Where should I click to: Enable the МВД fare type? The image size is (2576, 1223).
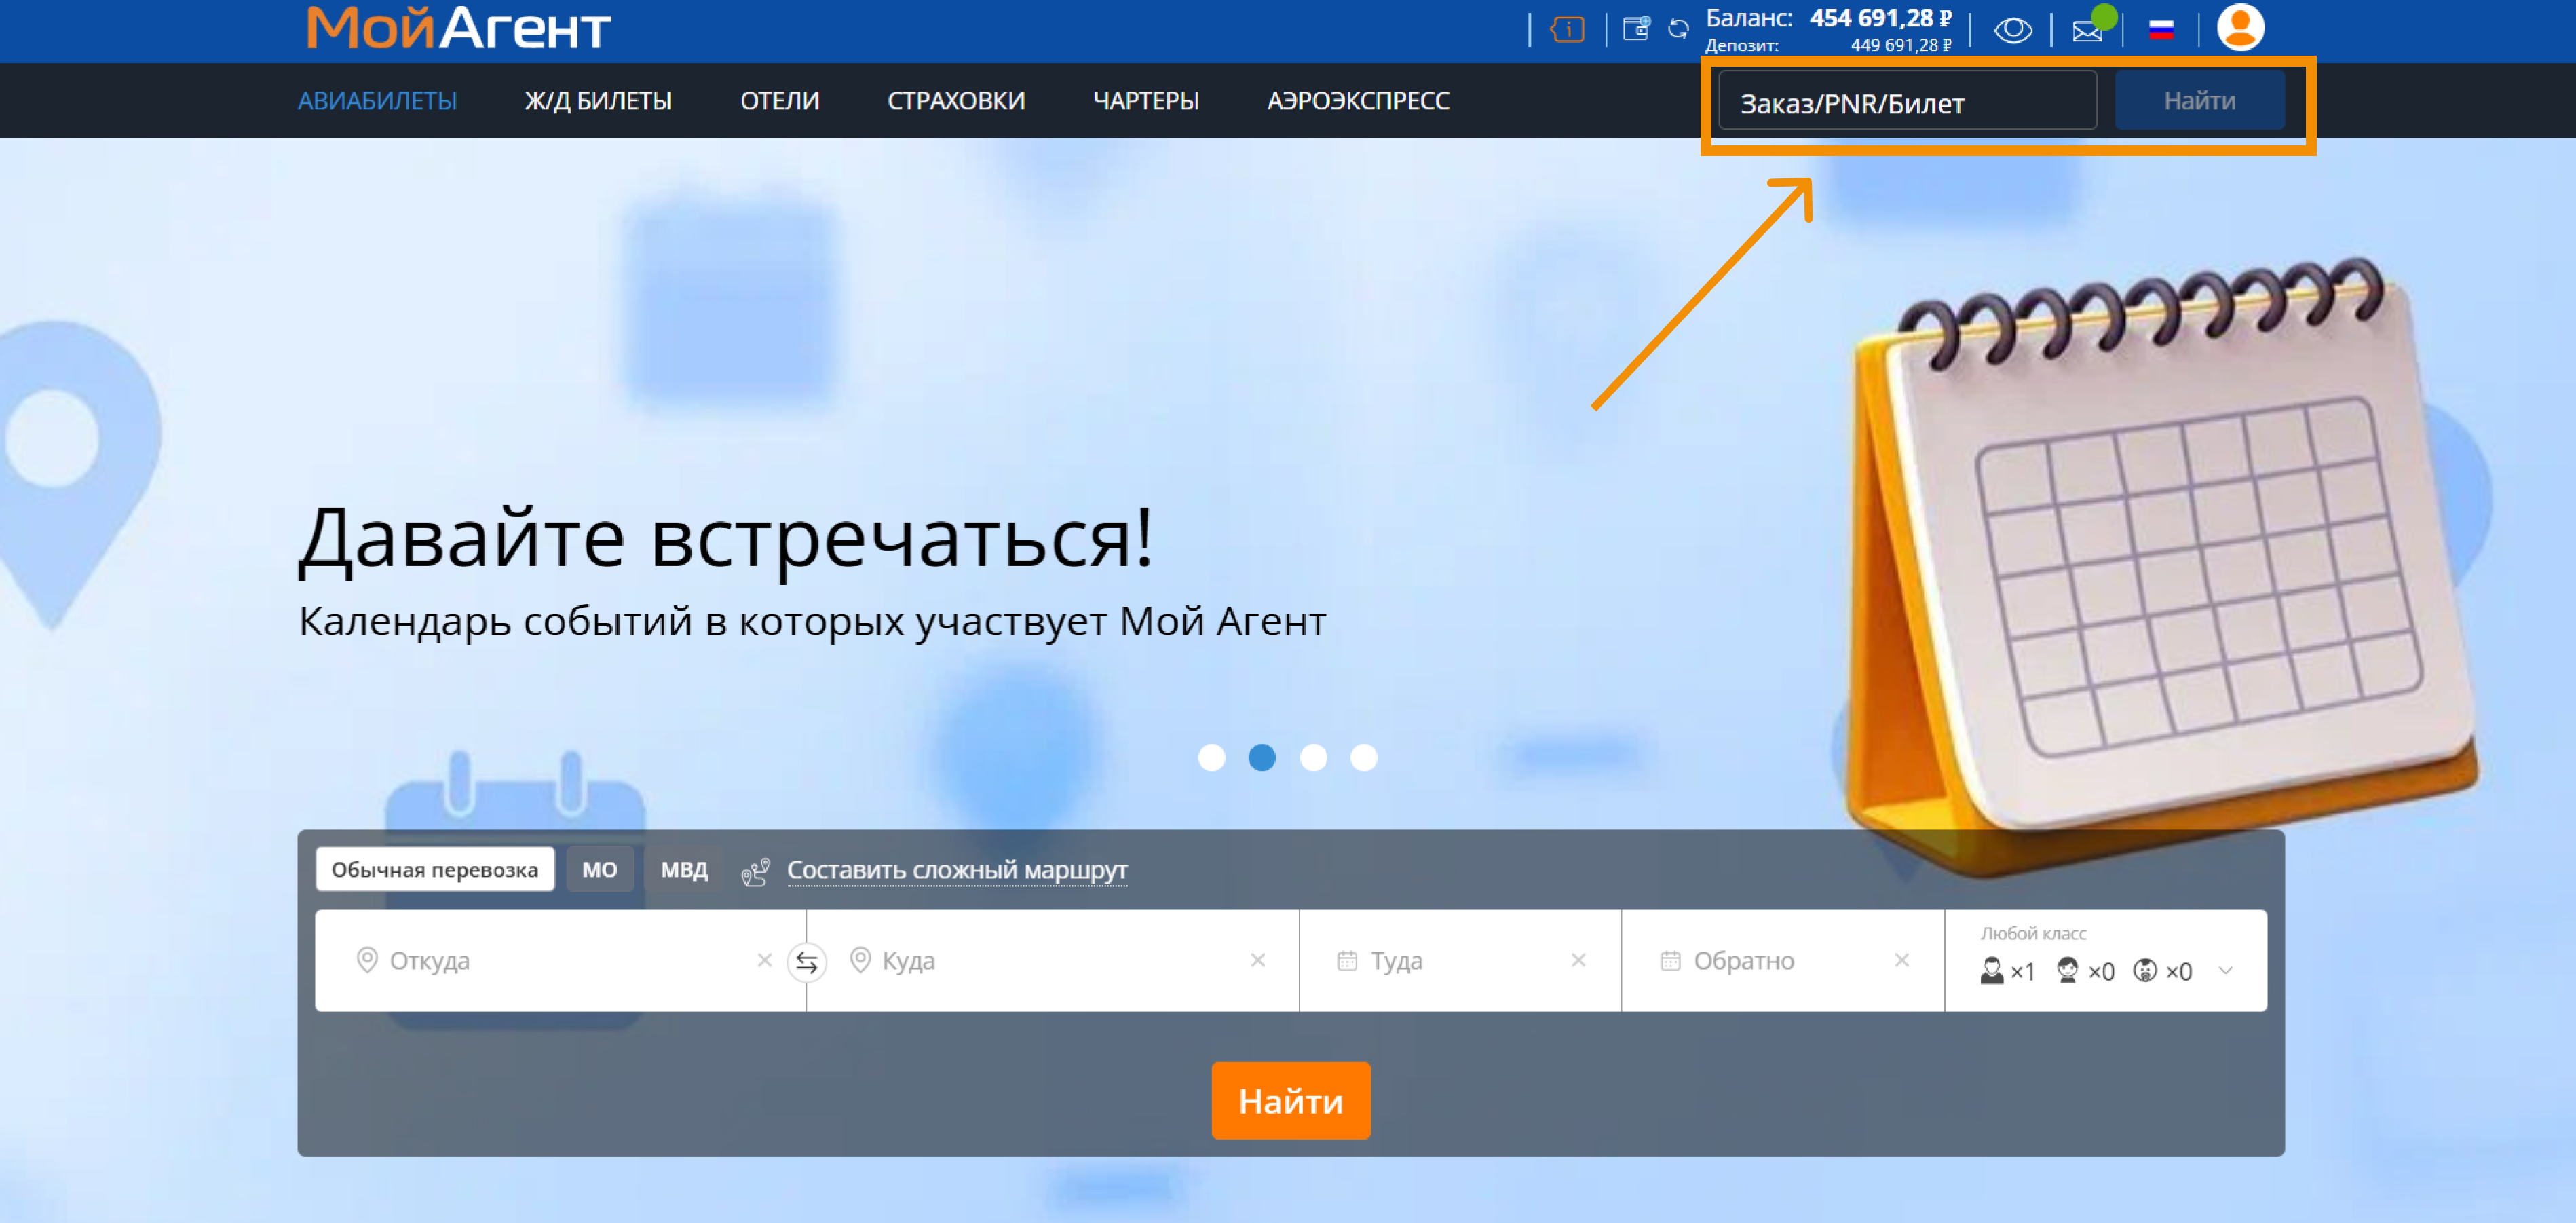(x=684, y=869)
